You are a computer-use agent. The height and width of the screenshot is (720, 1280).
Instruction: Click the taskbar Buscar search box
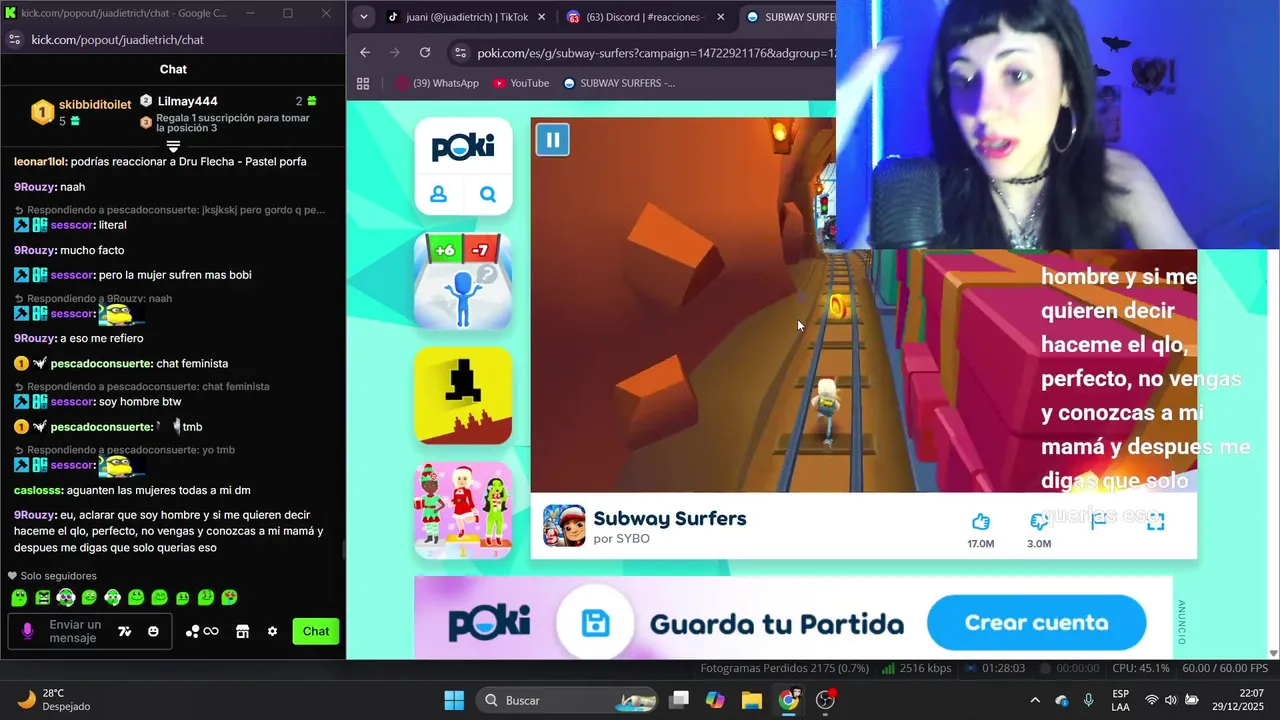[567, 700]
